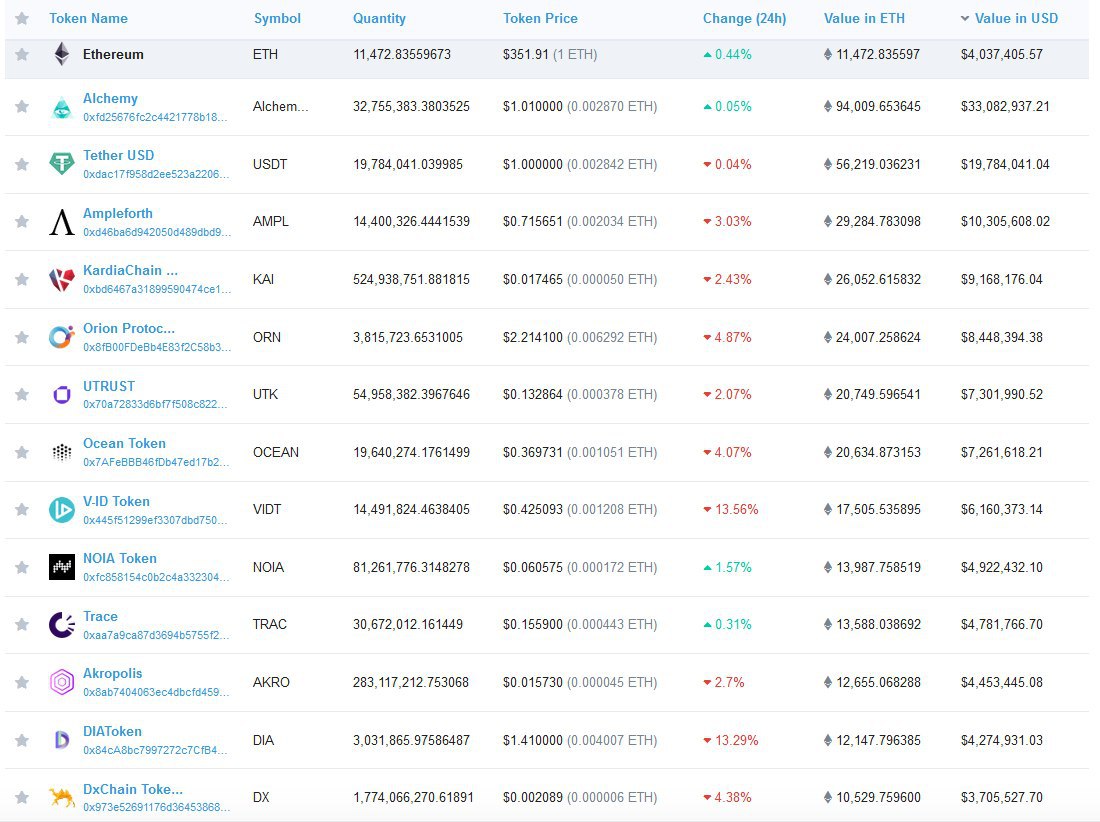
Task: Favorite the Orion Protocol row star
Action: click(x=22, y=337)
